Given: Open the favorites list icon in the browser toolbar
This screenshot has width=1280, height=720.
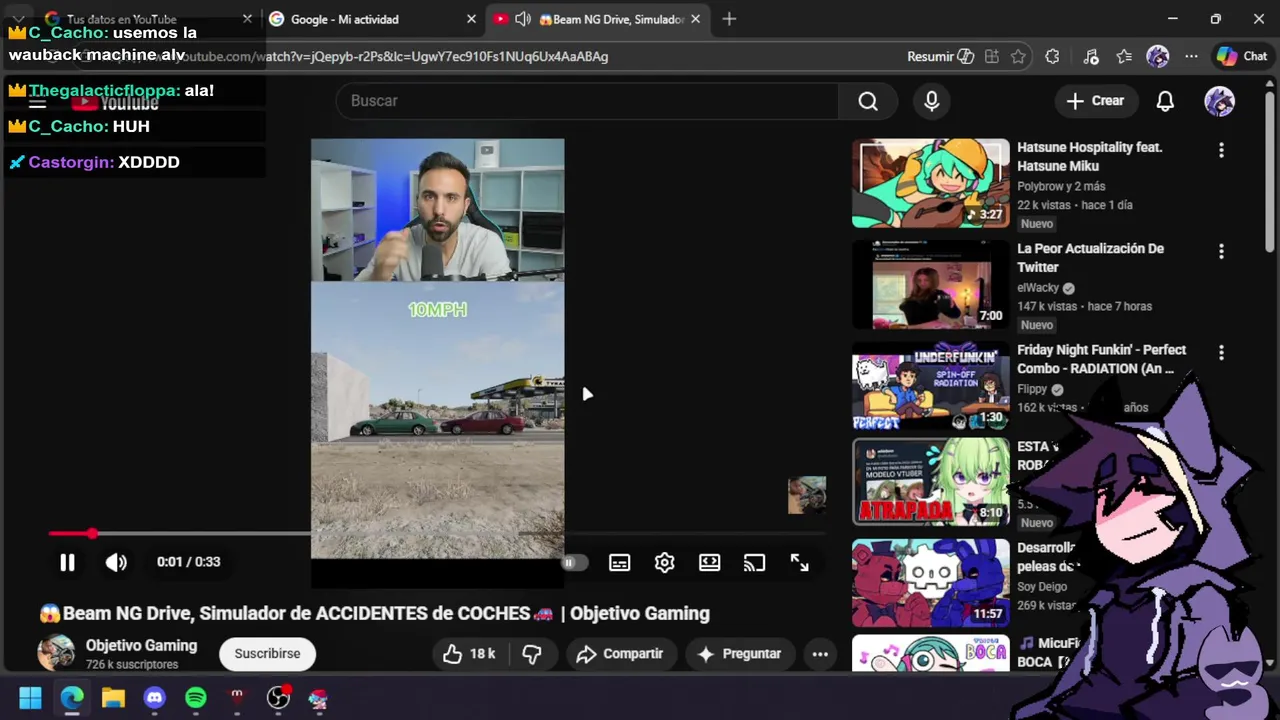Looking at the screenshot, I should pyautogui.click(x=1124, y=57).
